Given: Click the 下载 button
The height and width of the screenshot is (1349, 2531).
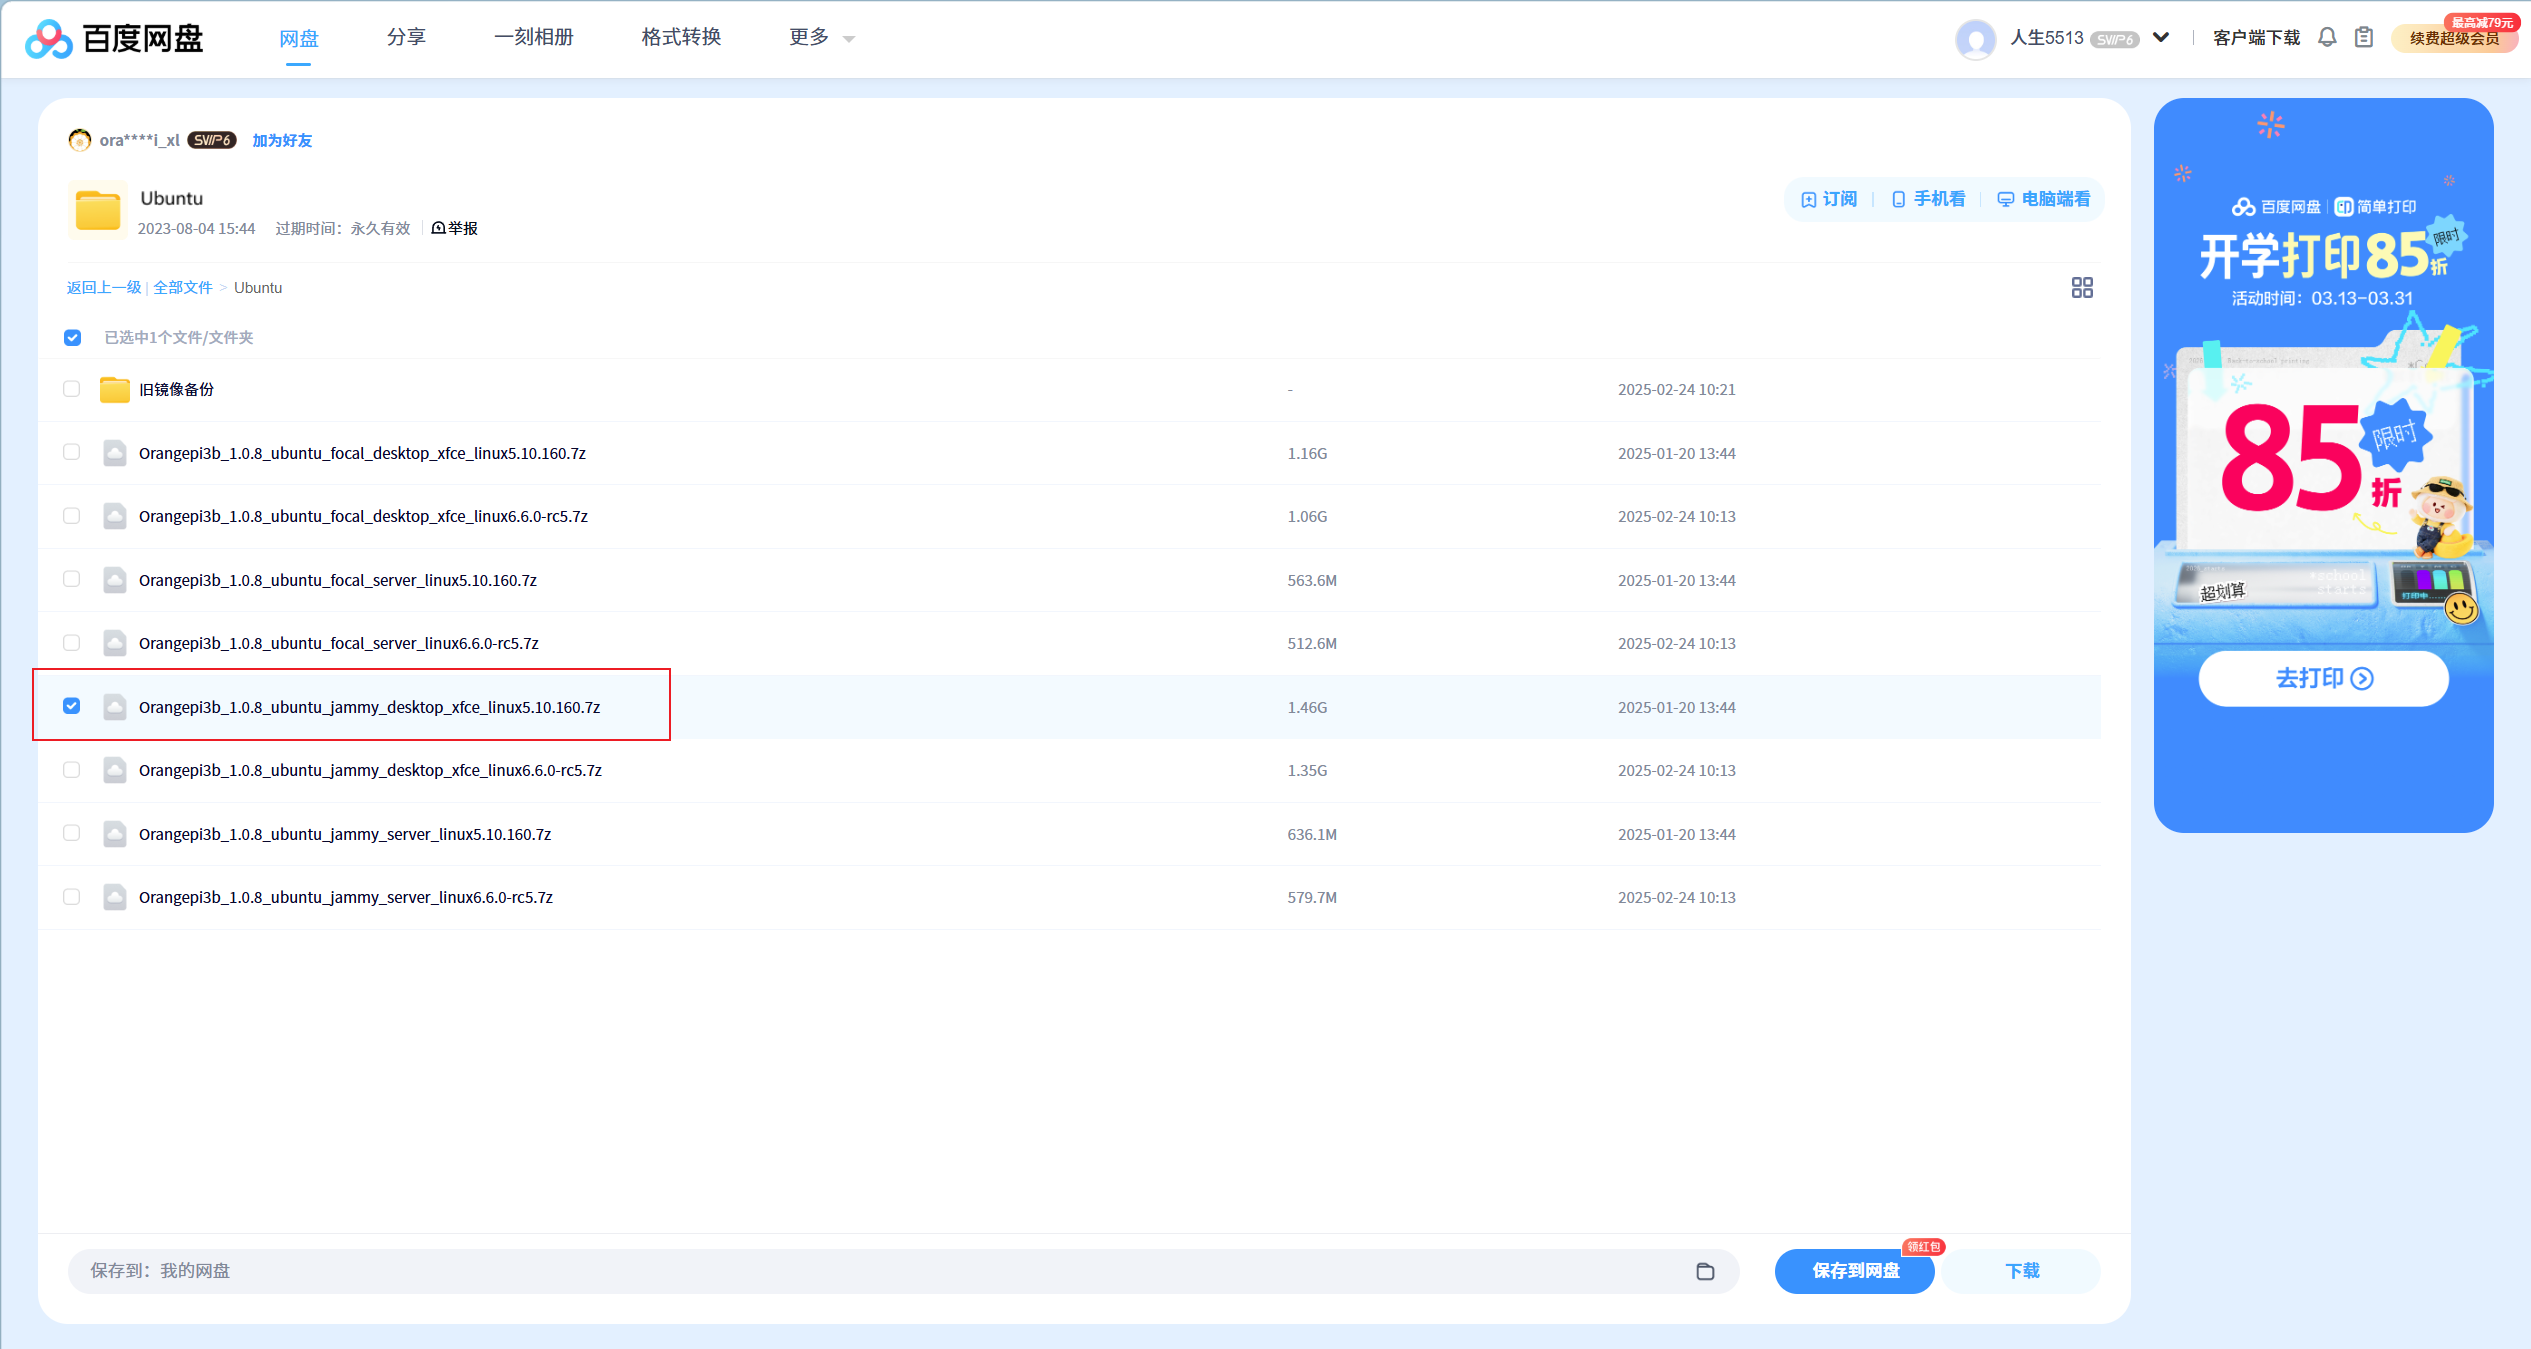Looking at the screenshot, I should [2021, 1271].
